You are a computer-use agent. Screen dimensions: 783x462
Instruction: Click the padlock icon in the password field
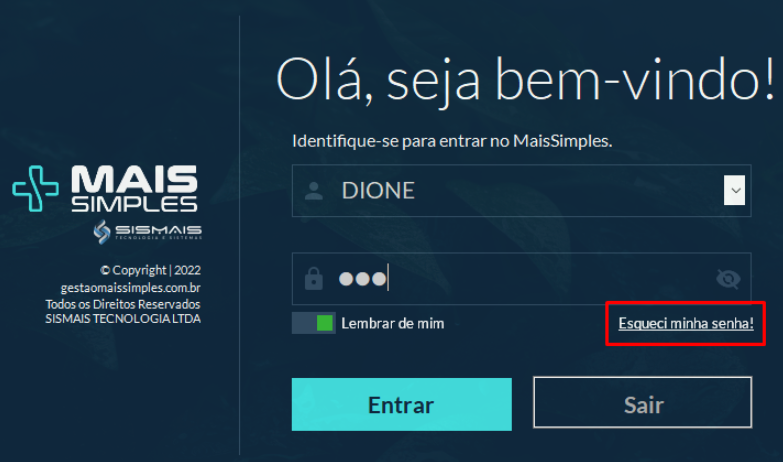click(x=314, y=279)
